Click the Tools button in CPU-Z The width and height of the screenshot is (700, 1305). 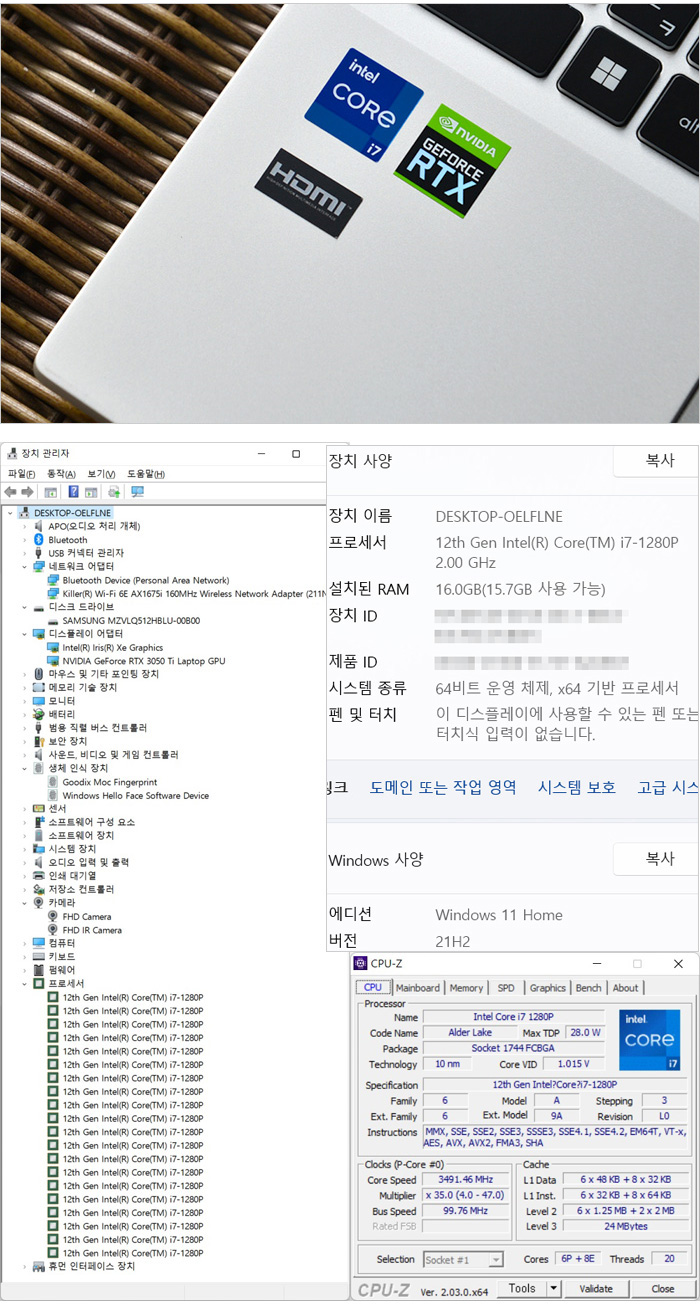(x=521, y=1288)
